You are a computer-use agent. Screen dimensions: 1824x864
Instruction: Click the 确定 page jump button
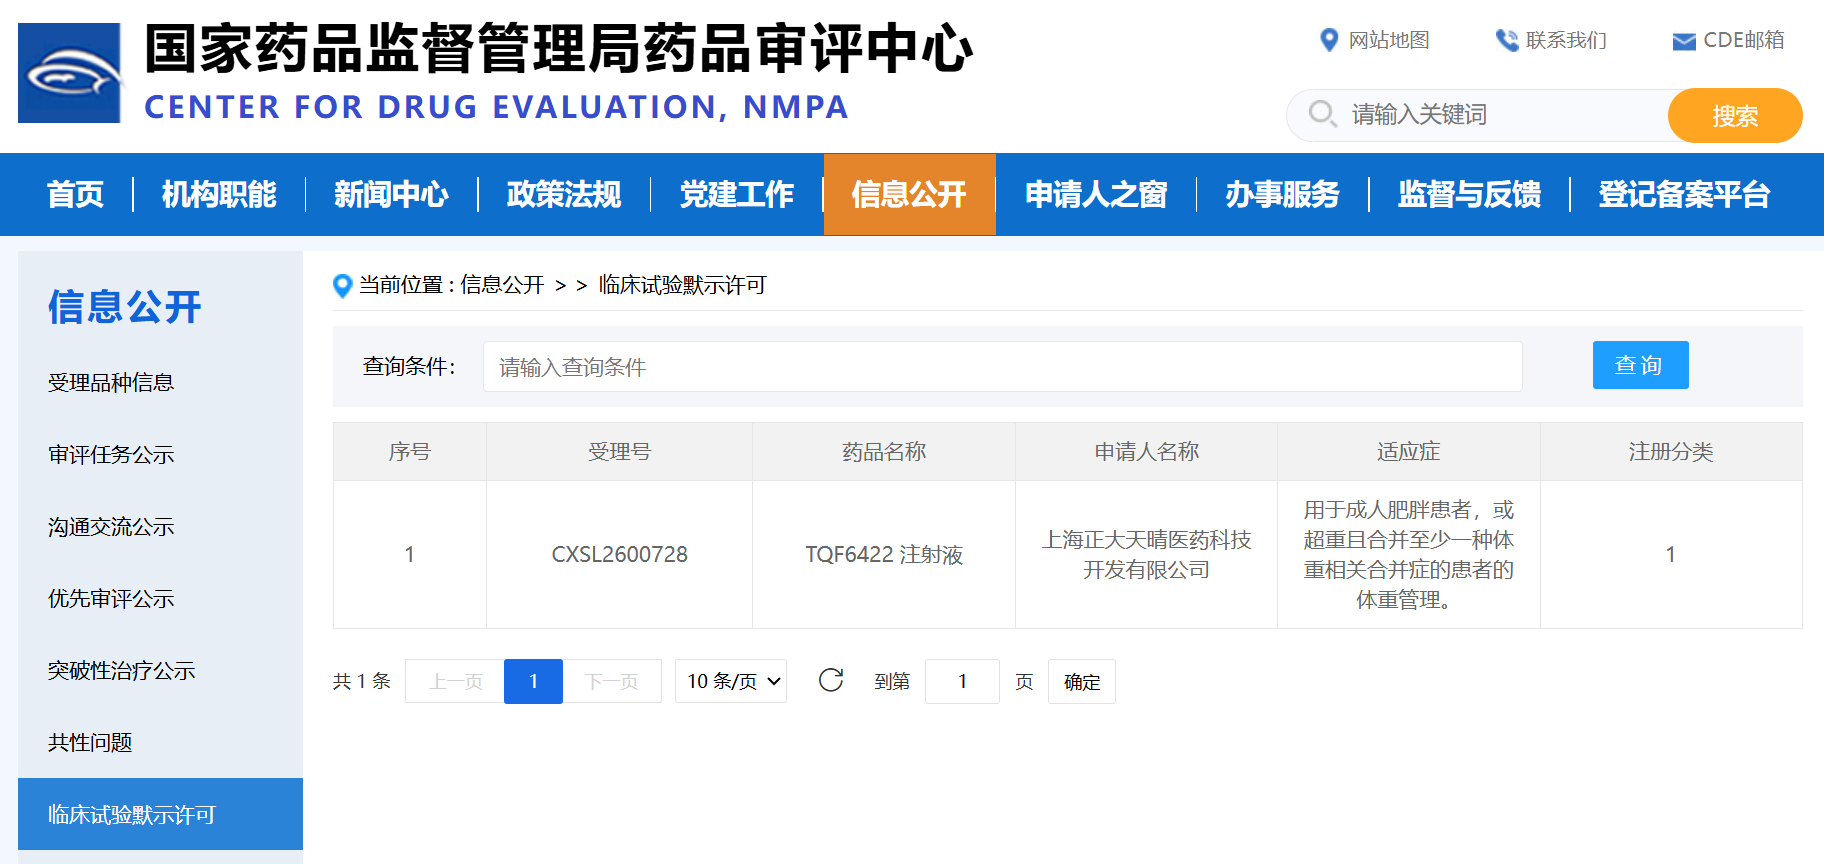(x=1082, y=682)
